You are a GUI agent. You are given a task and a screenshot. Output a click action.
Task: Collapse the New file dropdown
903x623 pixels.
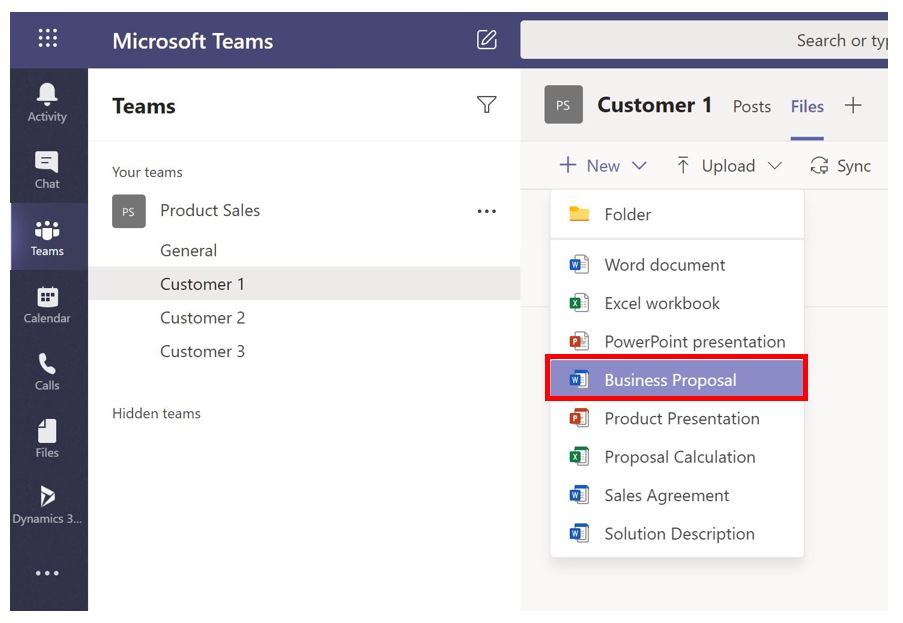pyautogui.click(x=603, y=166)
